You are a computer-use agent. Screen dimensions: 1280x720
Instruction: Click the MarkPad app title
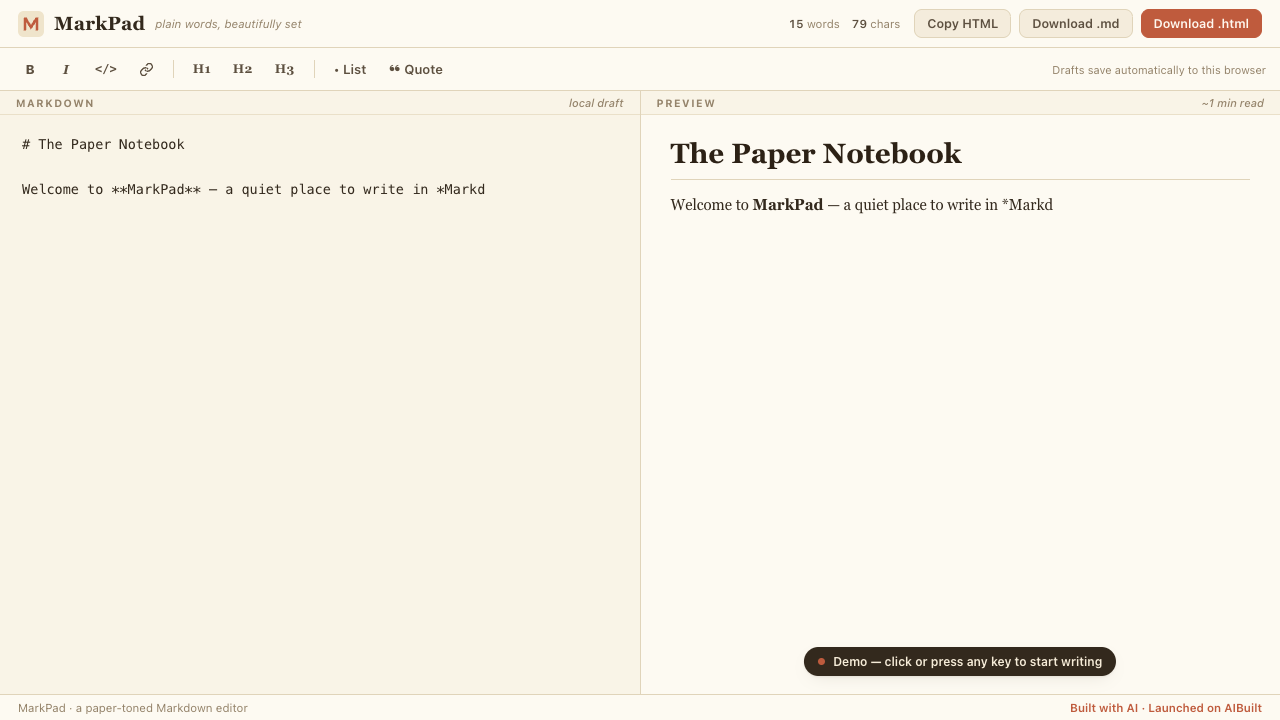[x=99, y=24]
